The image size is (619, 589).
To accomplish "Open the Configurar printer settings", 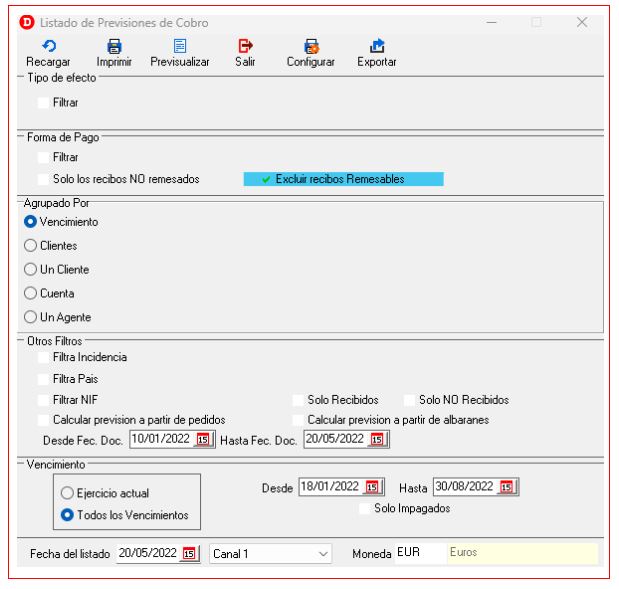I will click(x=310, y=45).
